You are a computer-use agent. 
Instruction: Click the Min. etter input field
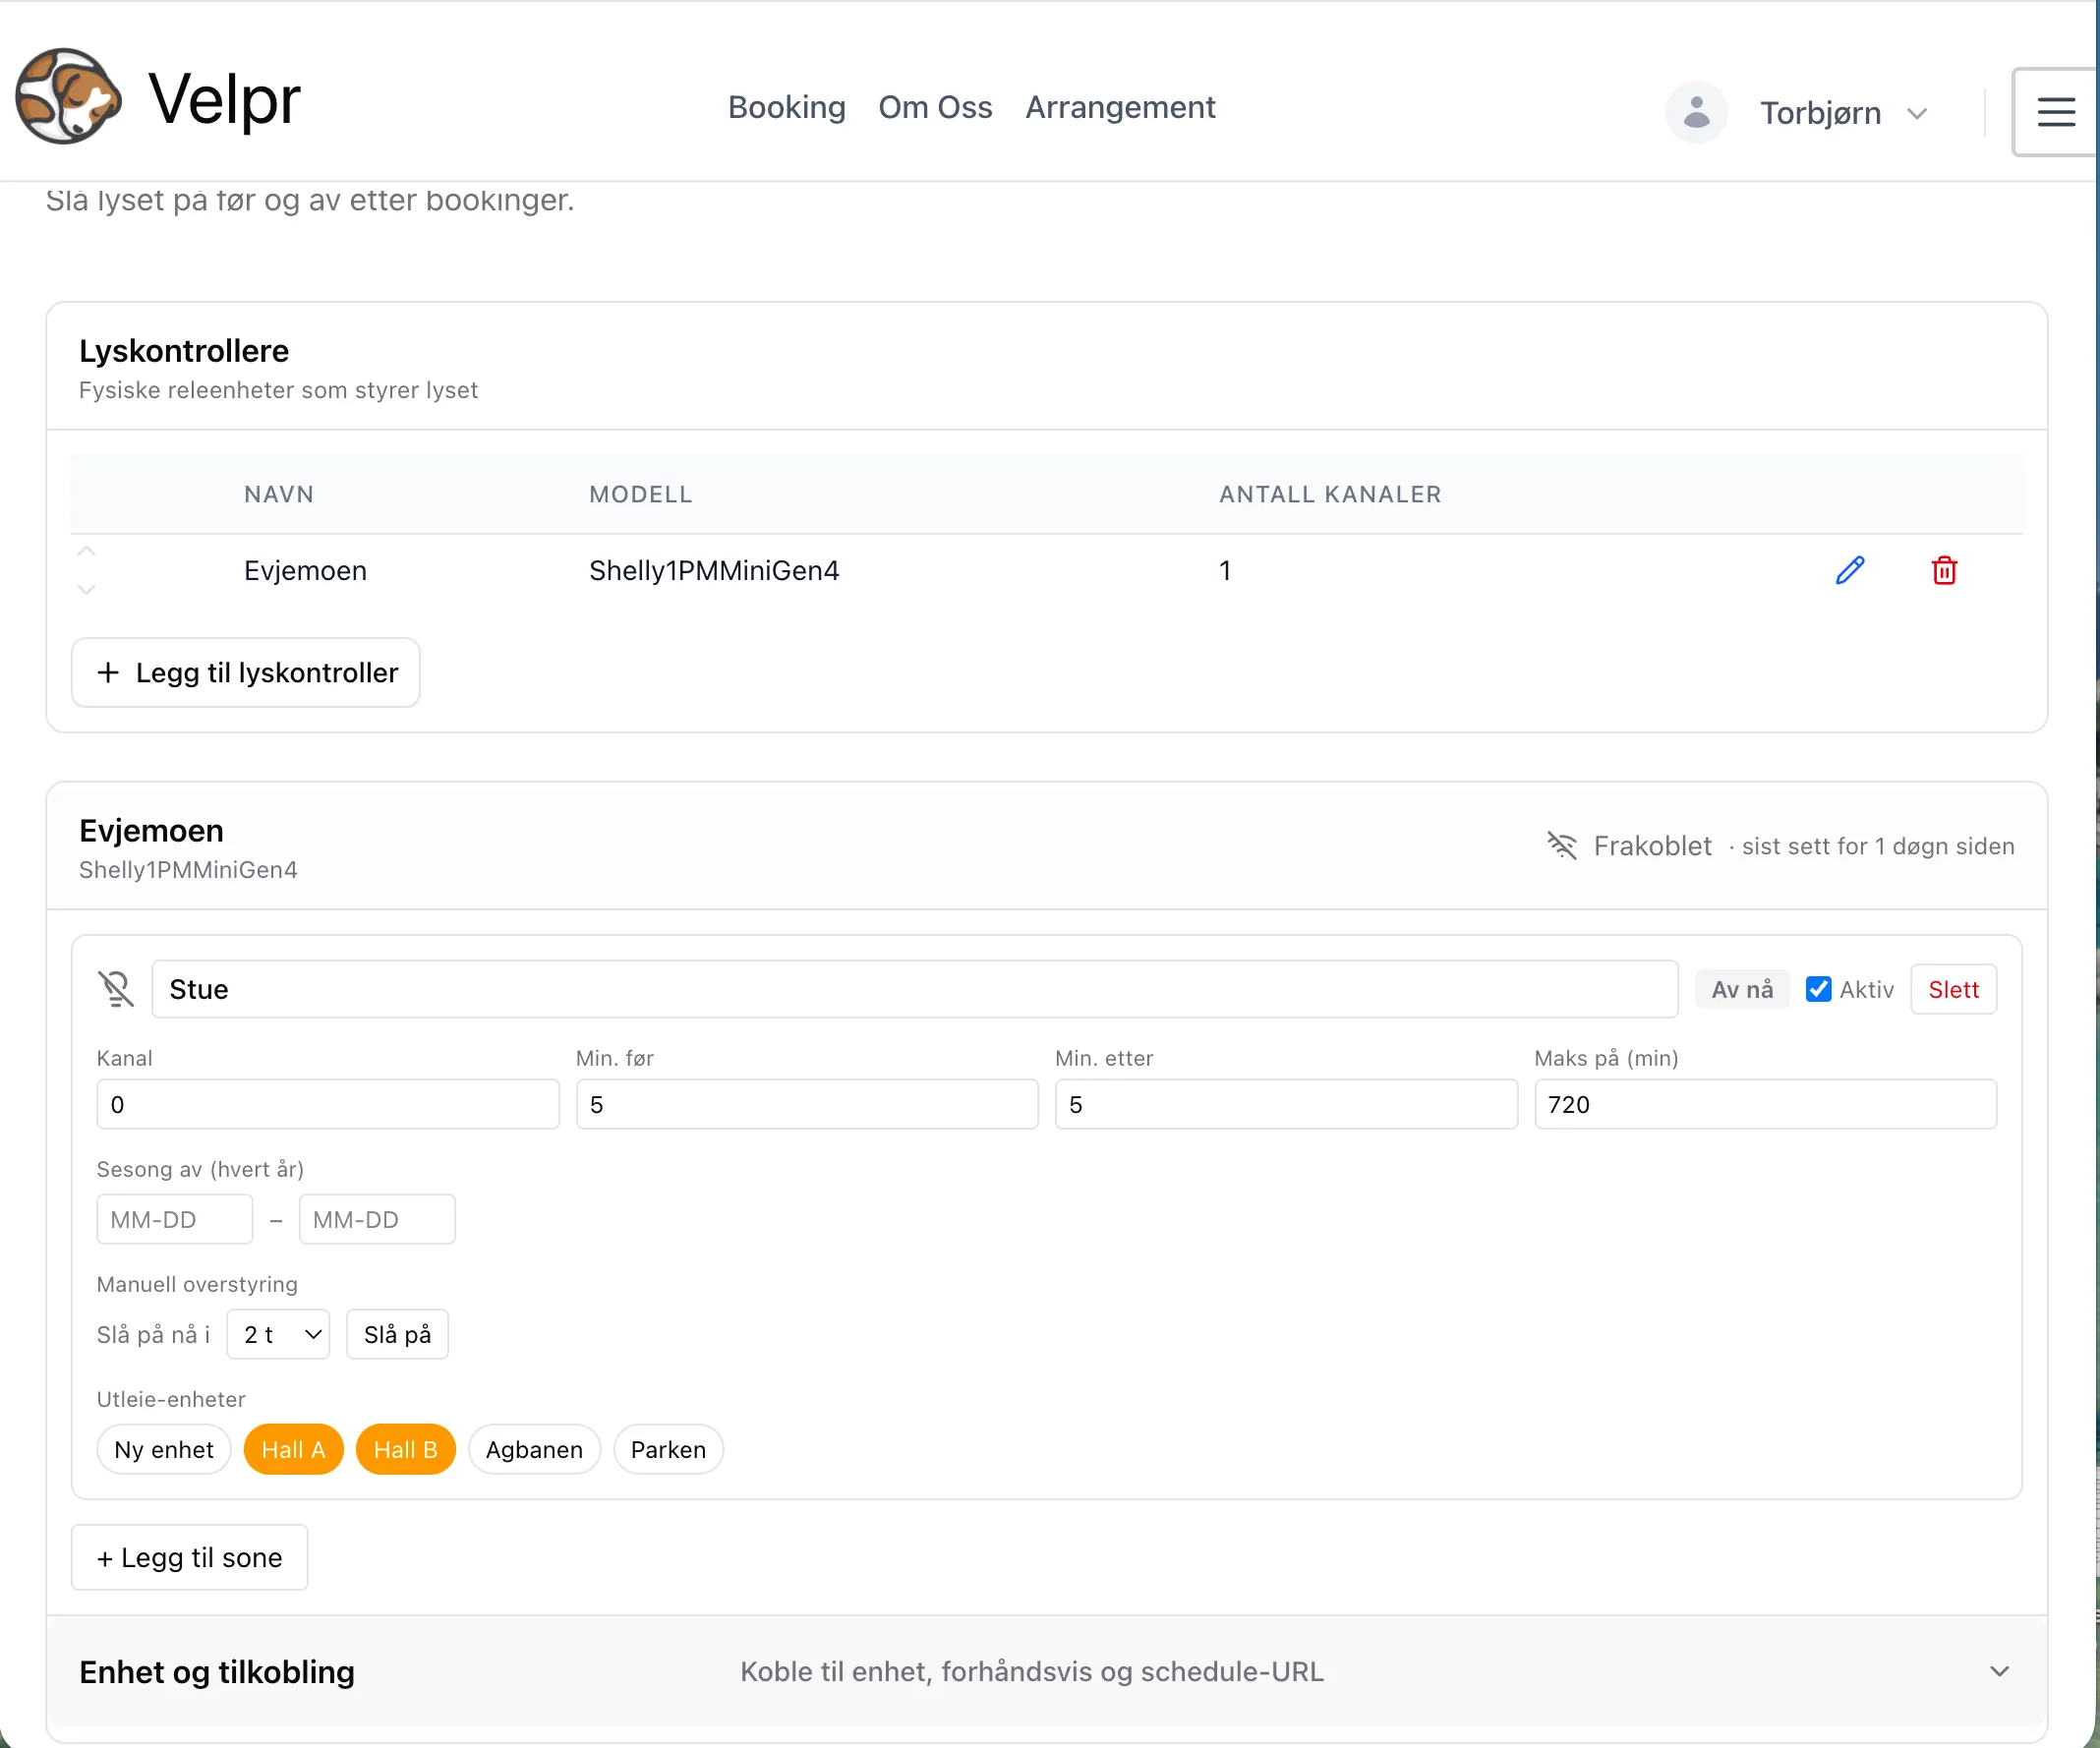[1286, 1104]
